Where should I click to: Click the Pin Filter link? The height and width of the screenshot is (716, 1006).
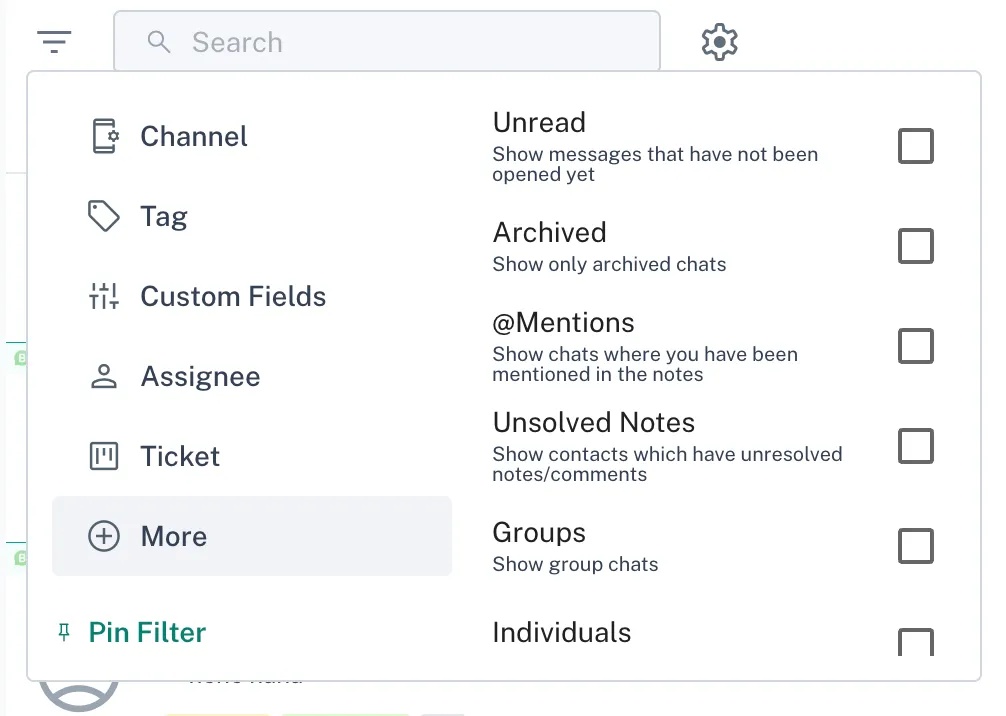click(147, 632)
